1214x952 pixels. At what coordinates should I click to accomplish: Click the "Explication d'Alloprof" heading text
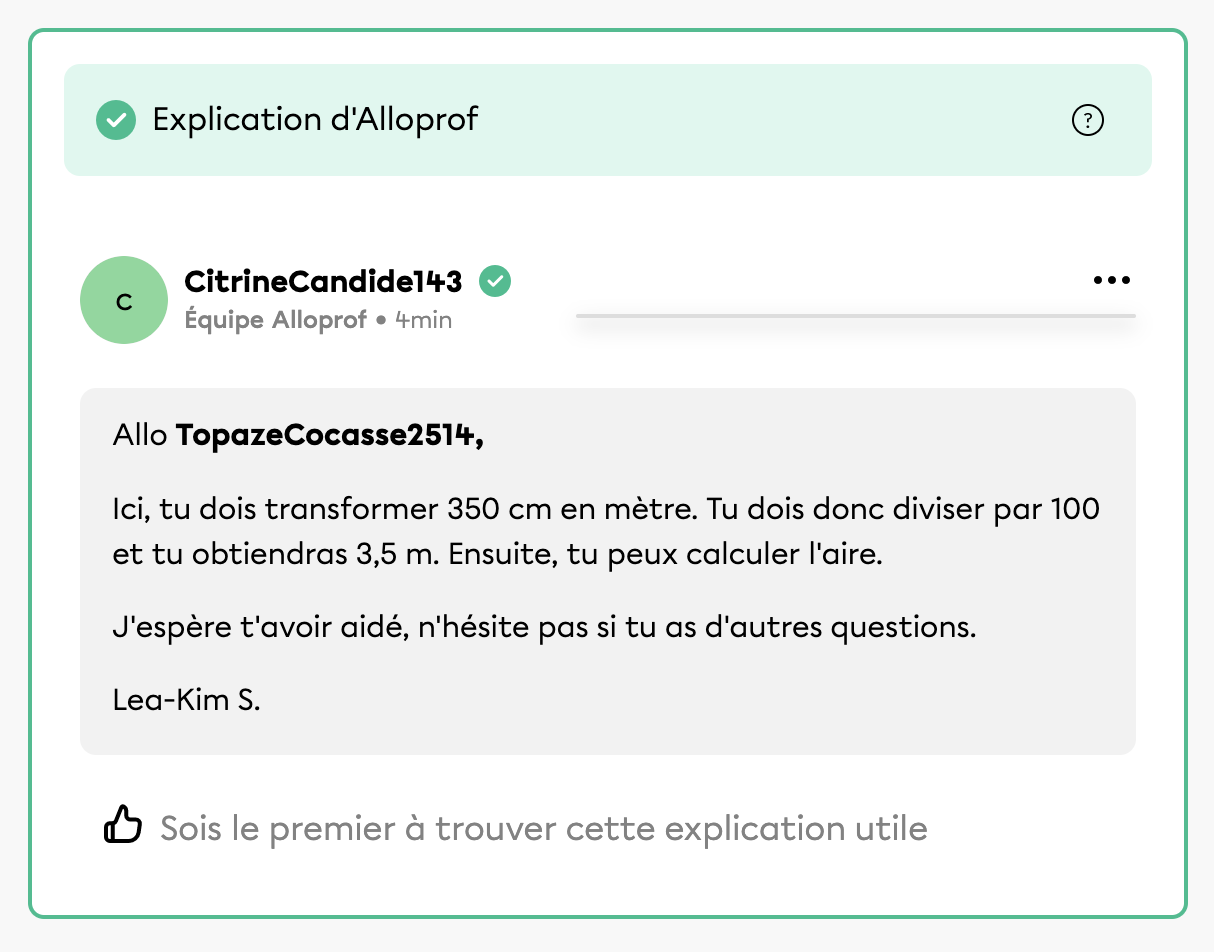coord(315,120)
